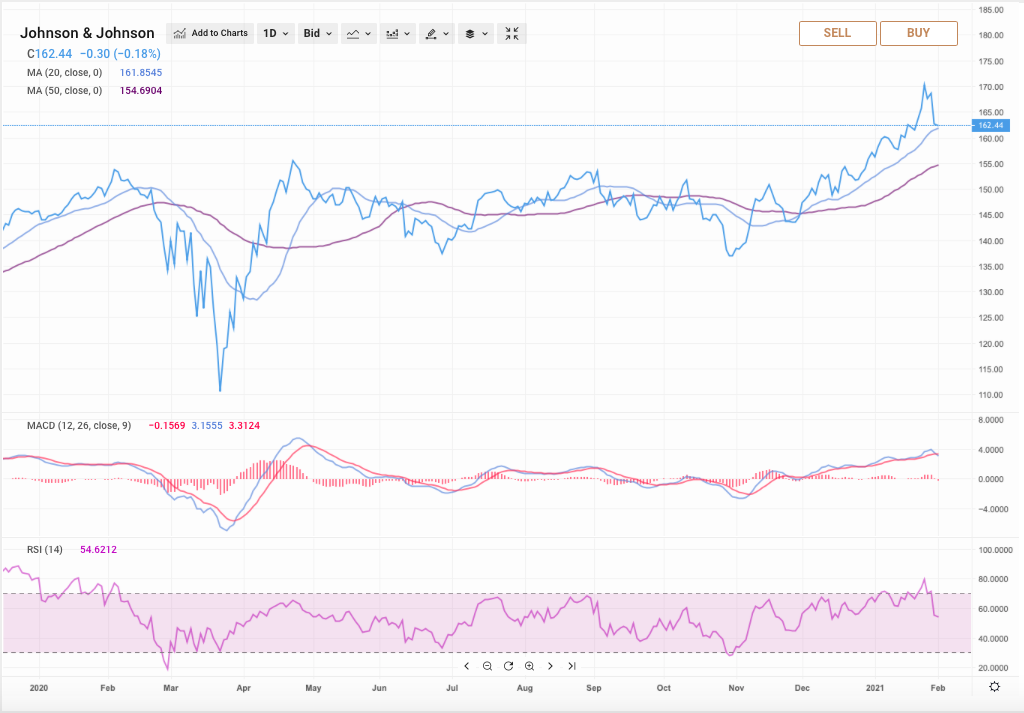This screenshot has height=713, width=1024.
Task: Click the MA (20, close, 0) indicator label
Action: [x=65, y=72]
